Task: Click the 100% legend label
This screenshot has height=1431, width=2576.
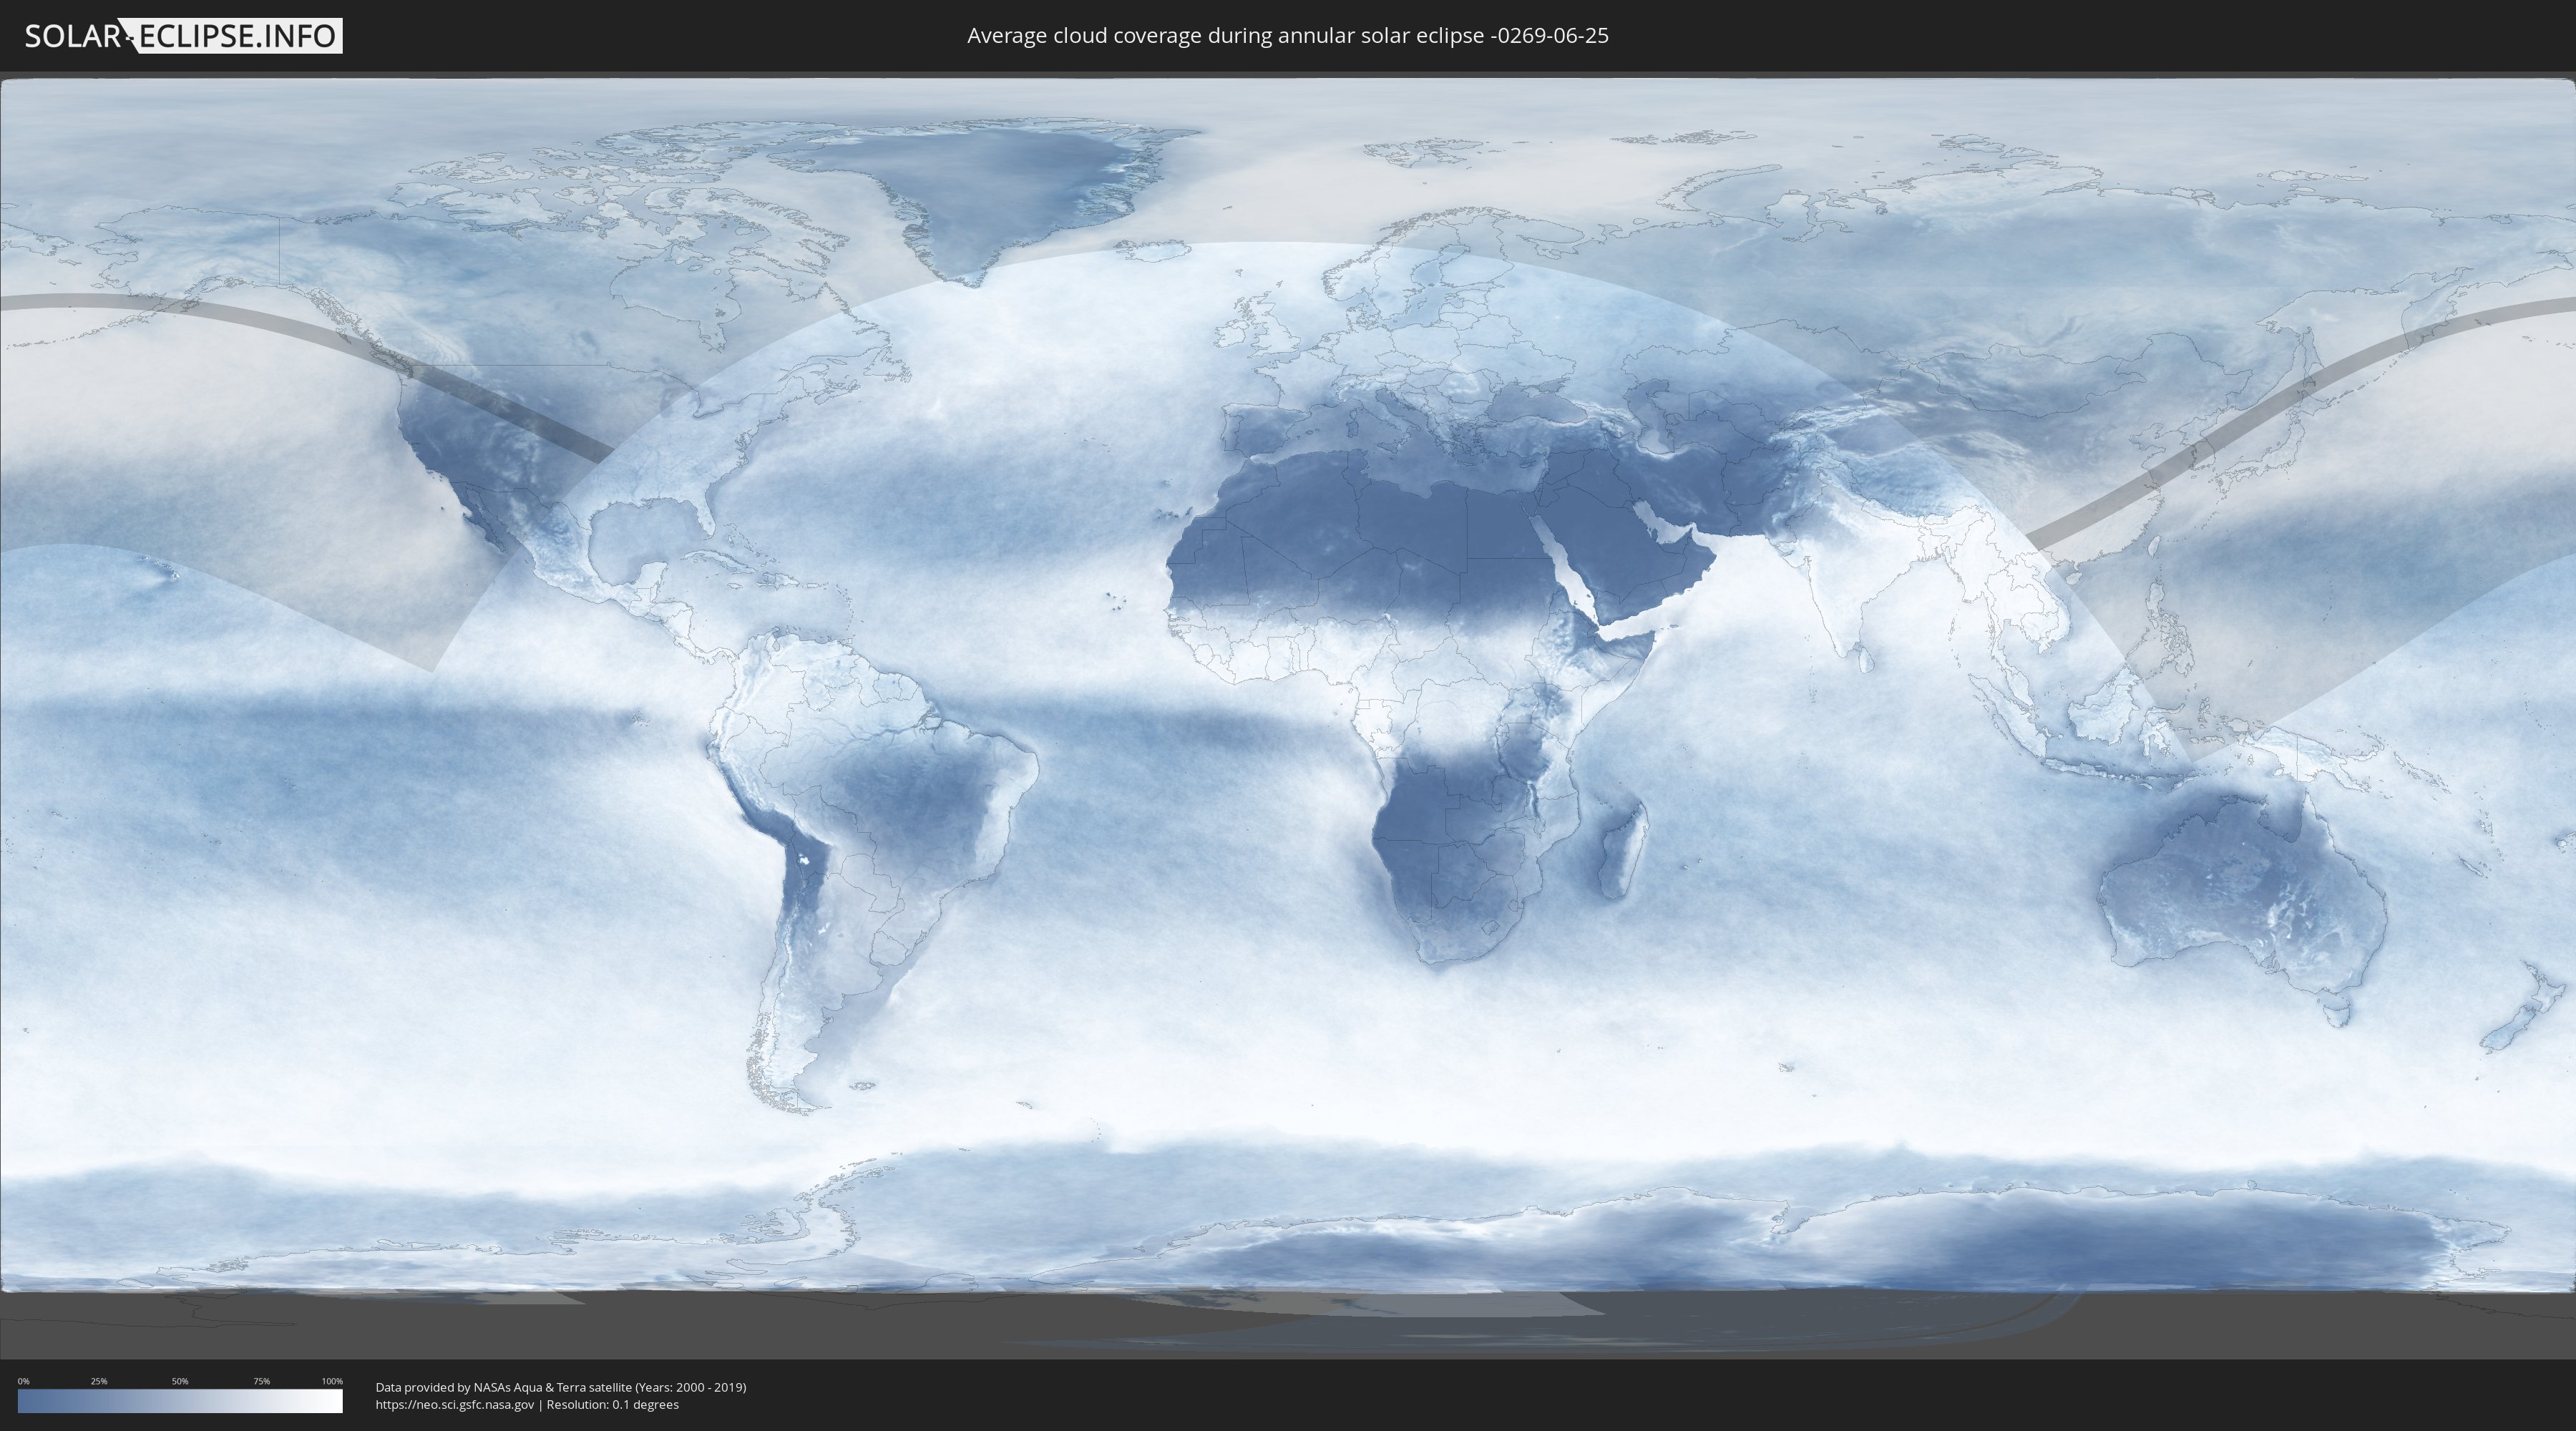Action: pos(332,1381)
